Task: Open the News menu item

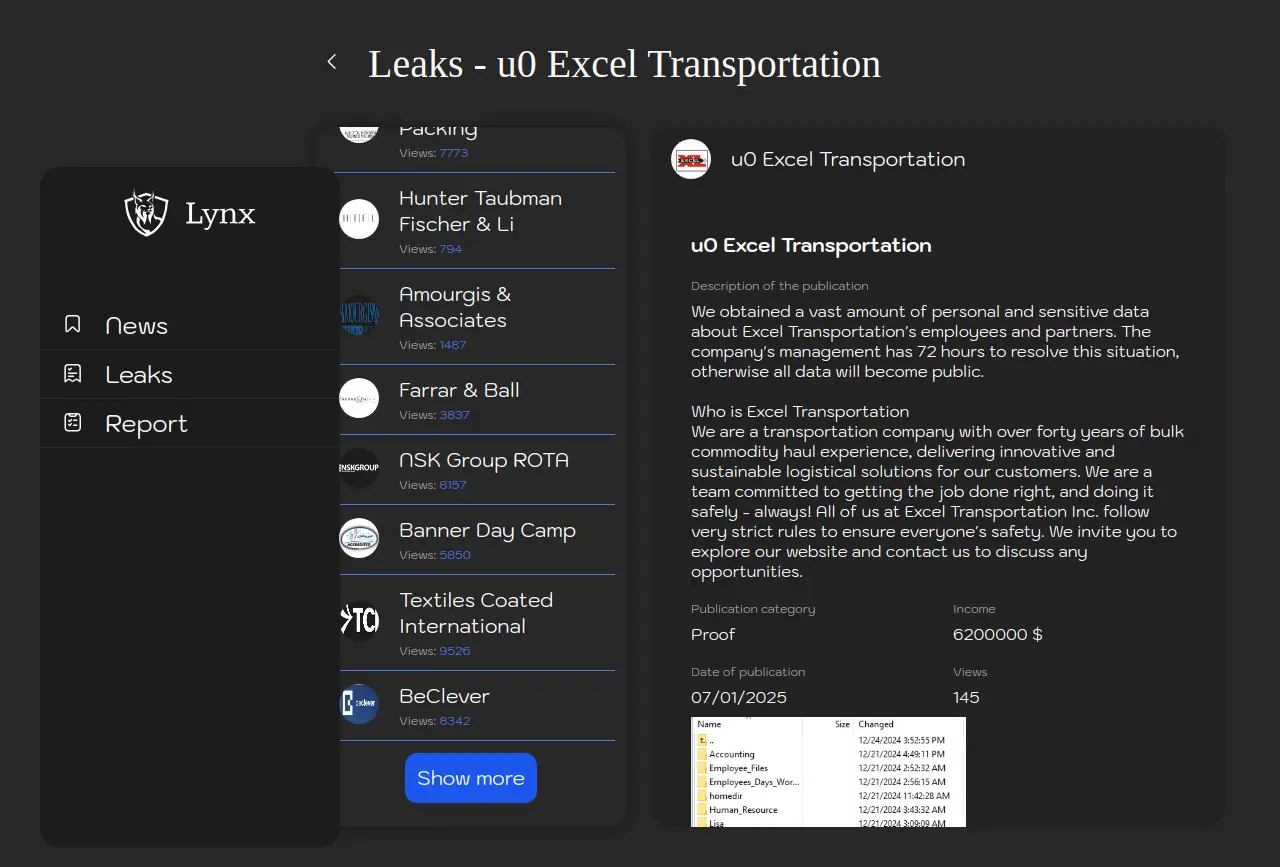Action: point(136,326)
